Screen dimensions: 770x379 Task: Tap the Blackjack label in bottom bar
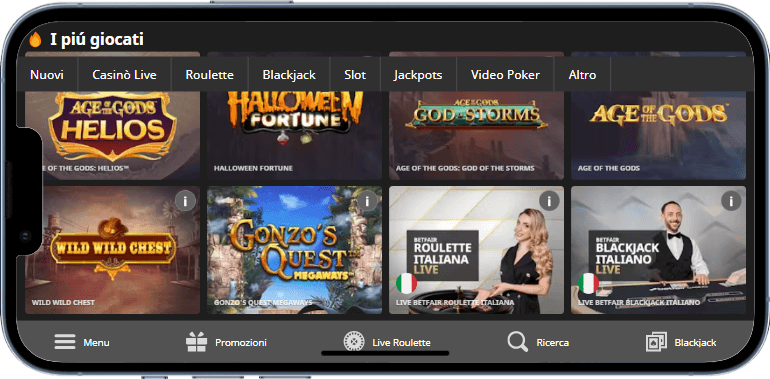[x=695, y=343]
